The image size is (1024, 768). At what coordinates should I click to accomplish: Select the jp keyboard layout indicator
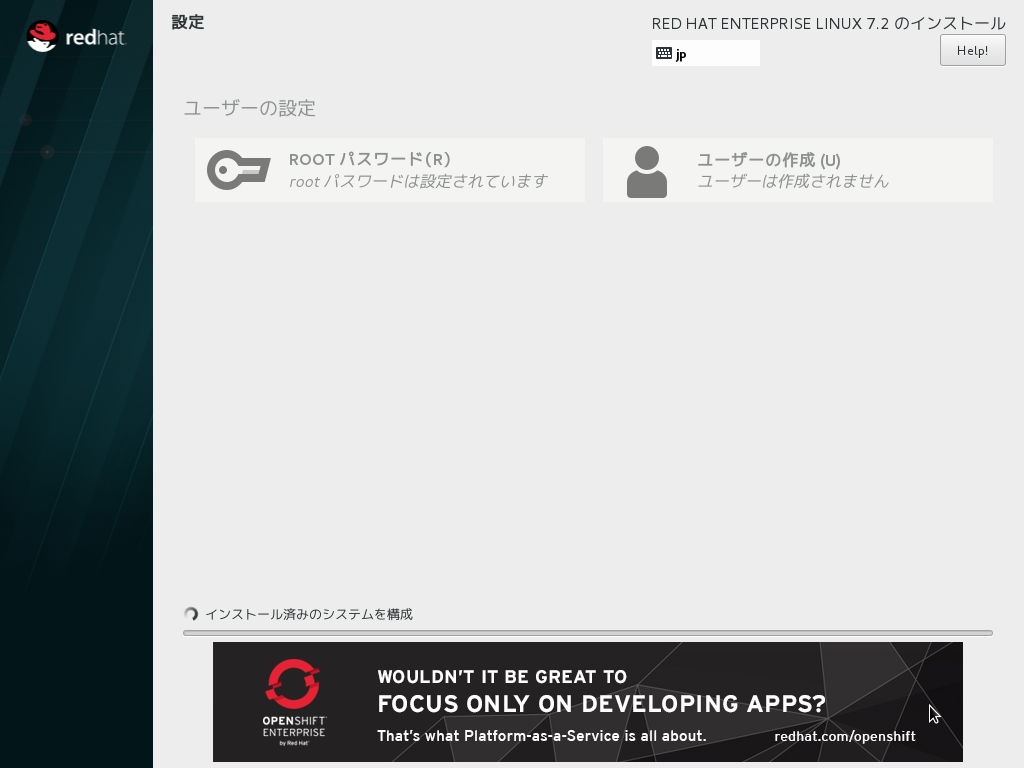pyautogui.click(x=705, y=53)
